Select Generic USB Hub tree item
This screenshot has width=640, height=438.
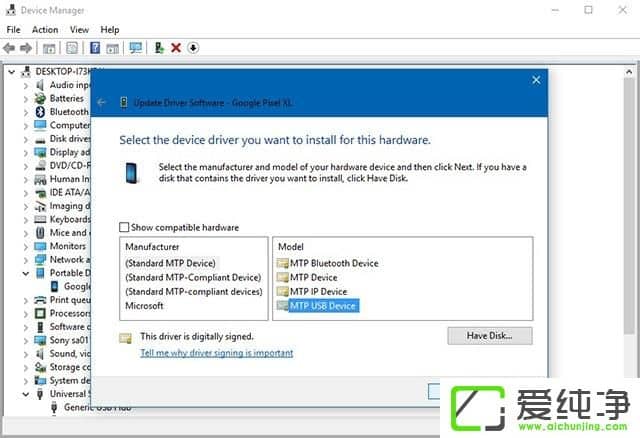(x=98, y=407)
